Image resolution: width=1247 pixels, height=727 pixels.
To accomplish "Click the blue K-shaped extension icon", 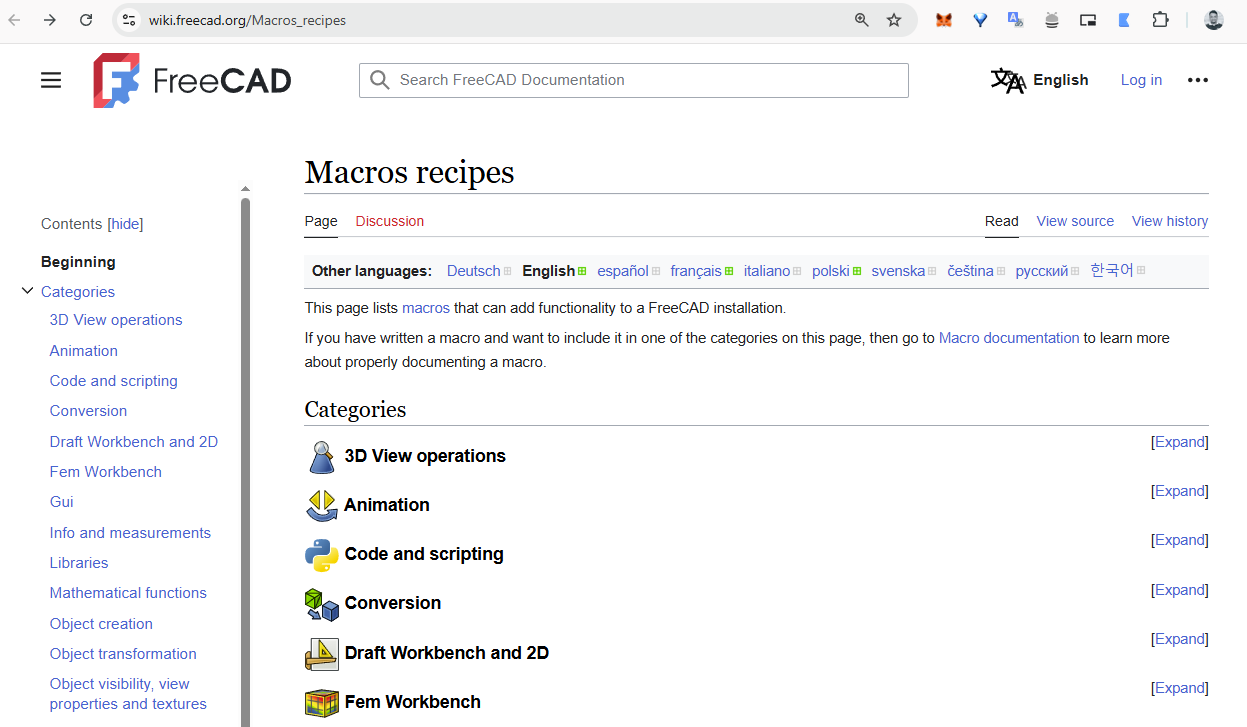I will click(x=1124, y=20).
